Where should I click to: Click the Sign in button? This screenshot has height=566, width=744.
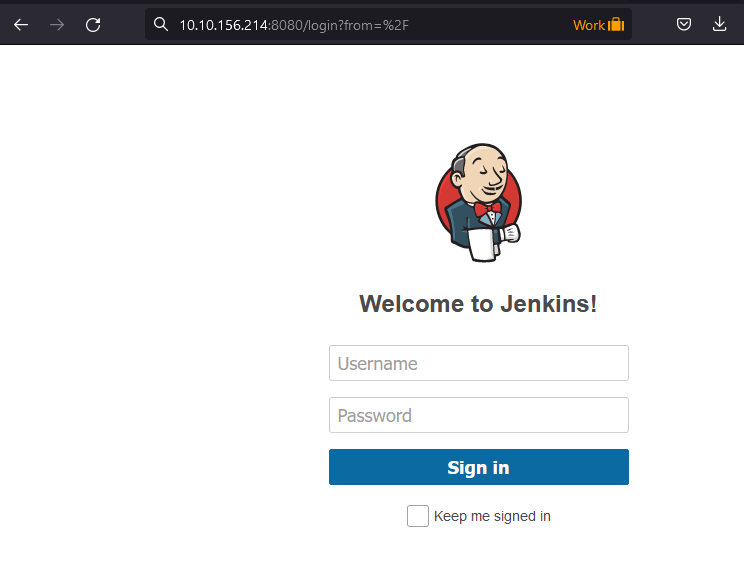[x=479, y=467]
